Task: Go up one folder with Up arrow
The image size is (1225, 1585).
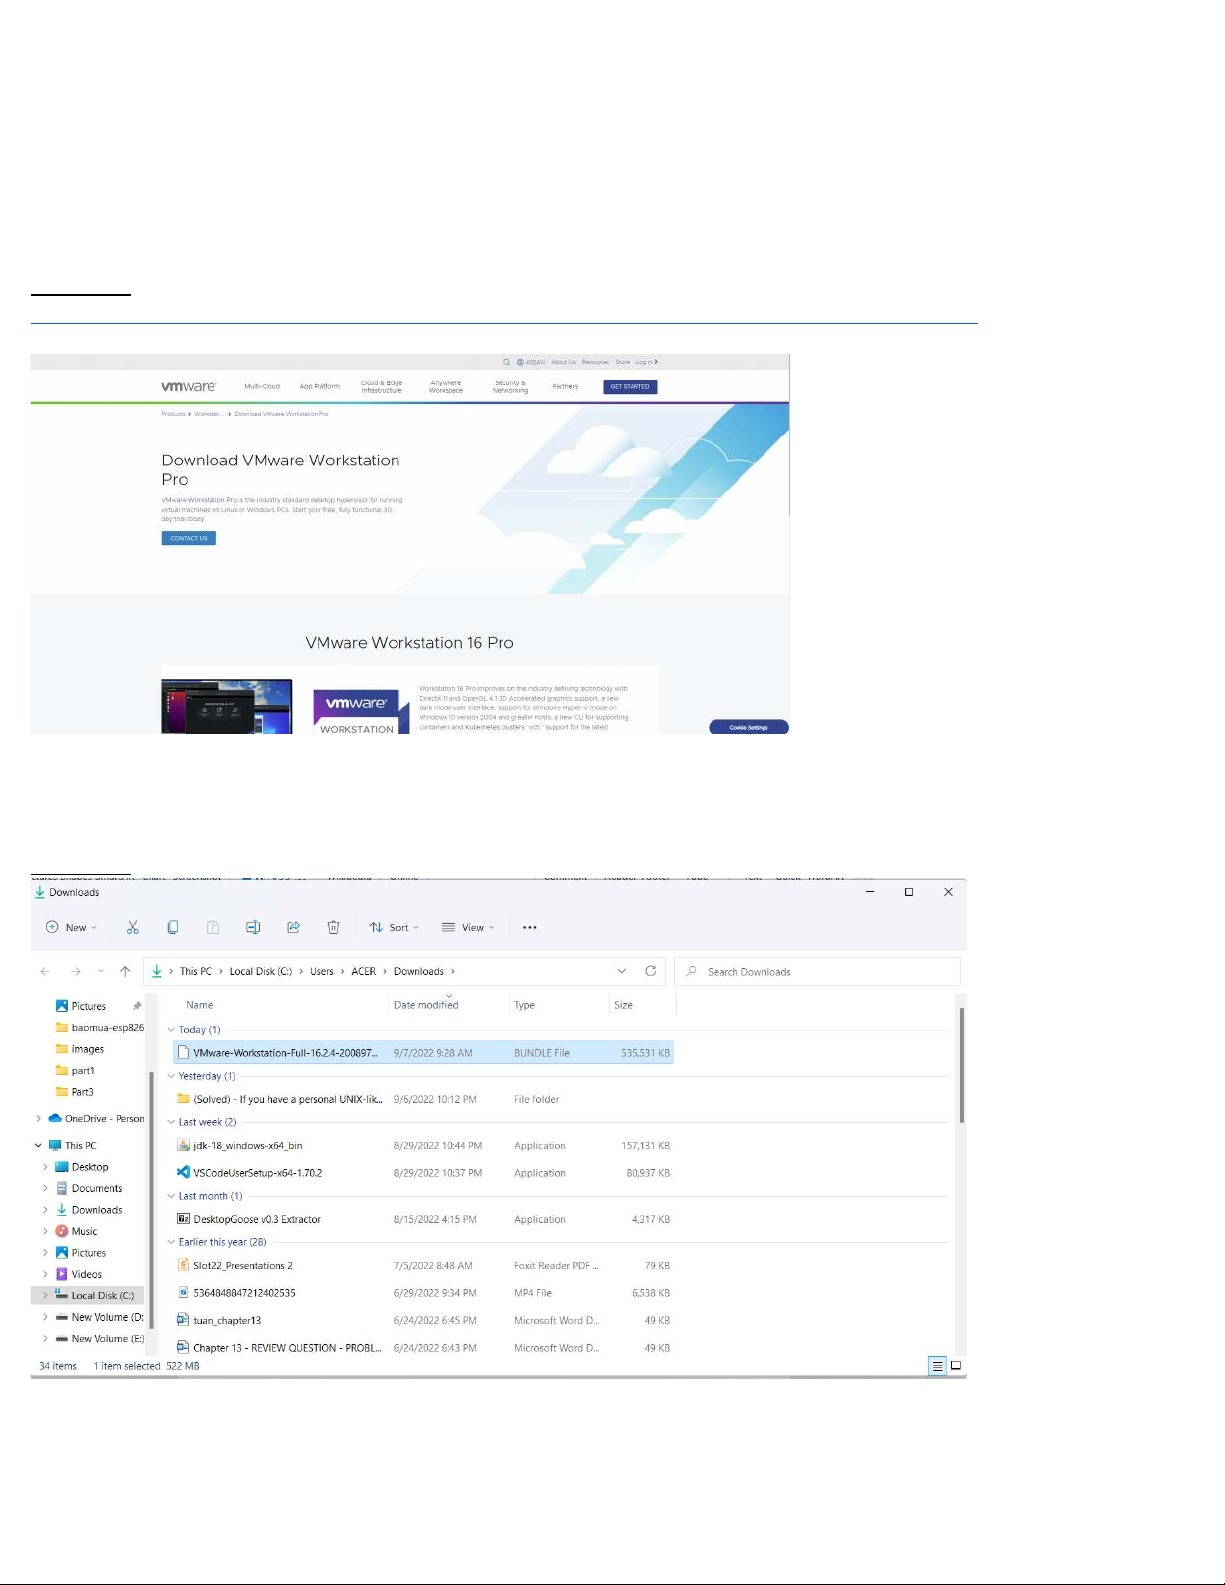Action: tap(125, 971)
